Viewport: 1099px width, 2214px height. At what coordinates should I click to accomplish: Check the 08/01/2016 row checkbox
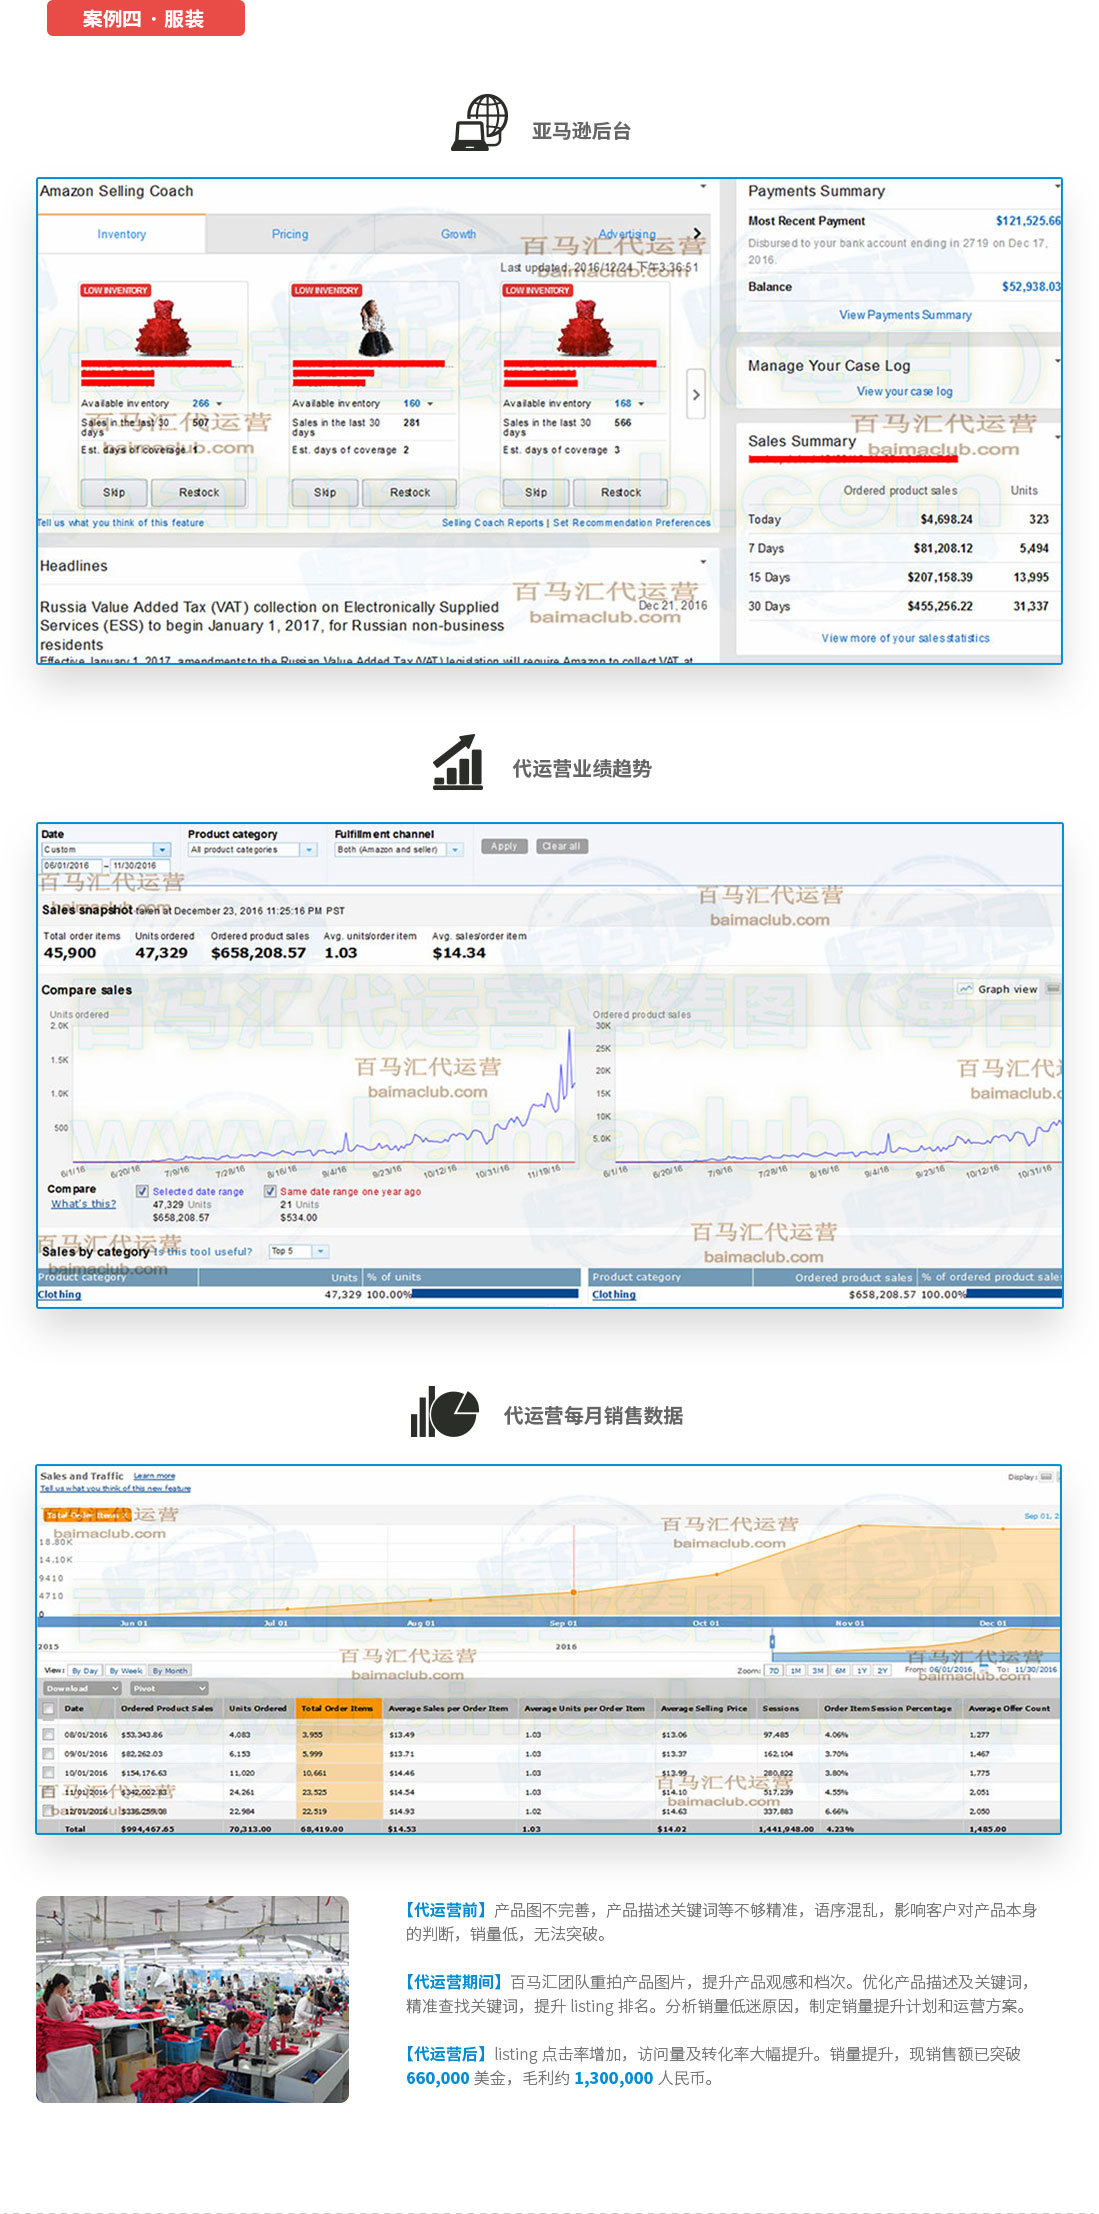[x=48, y=1735]
